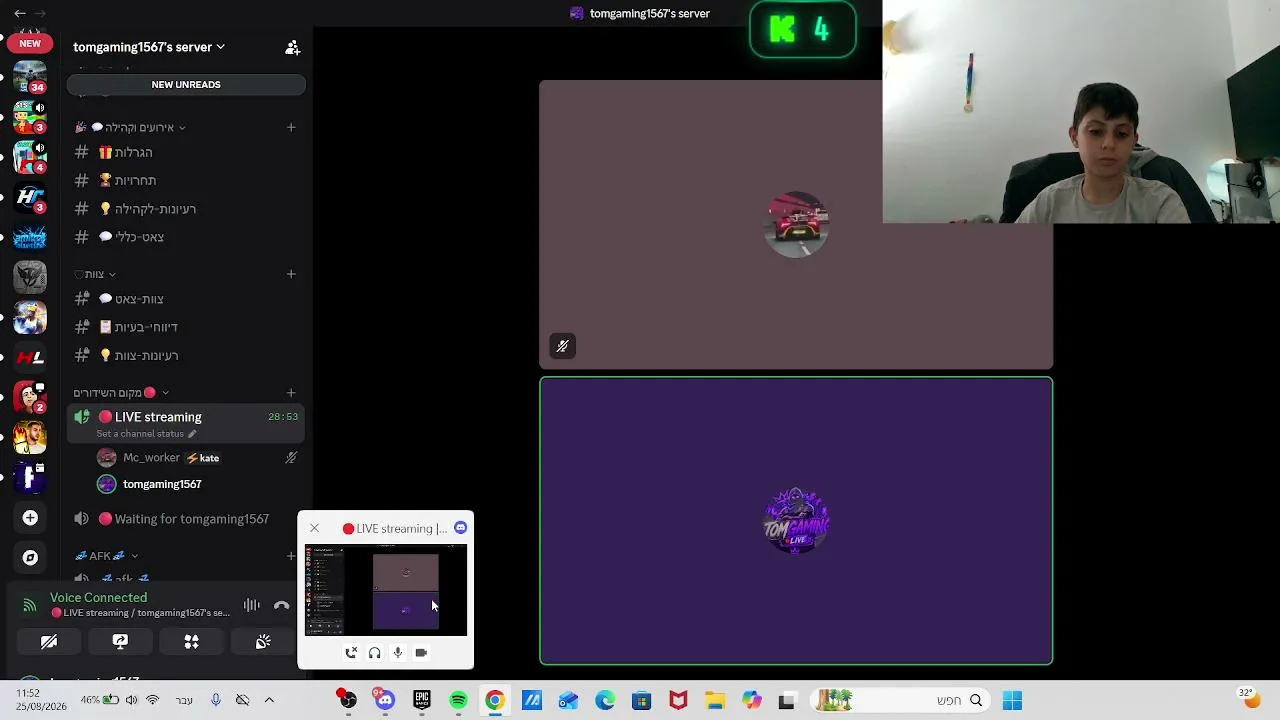Screen dimensions: 1280x720
Task: Open the server with F logo icon
Action: click(x=30, y=477)
